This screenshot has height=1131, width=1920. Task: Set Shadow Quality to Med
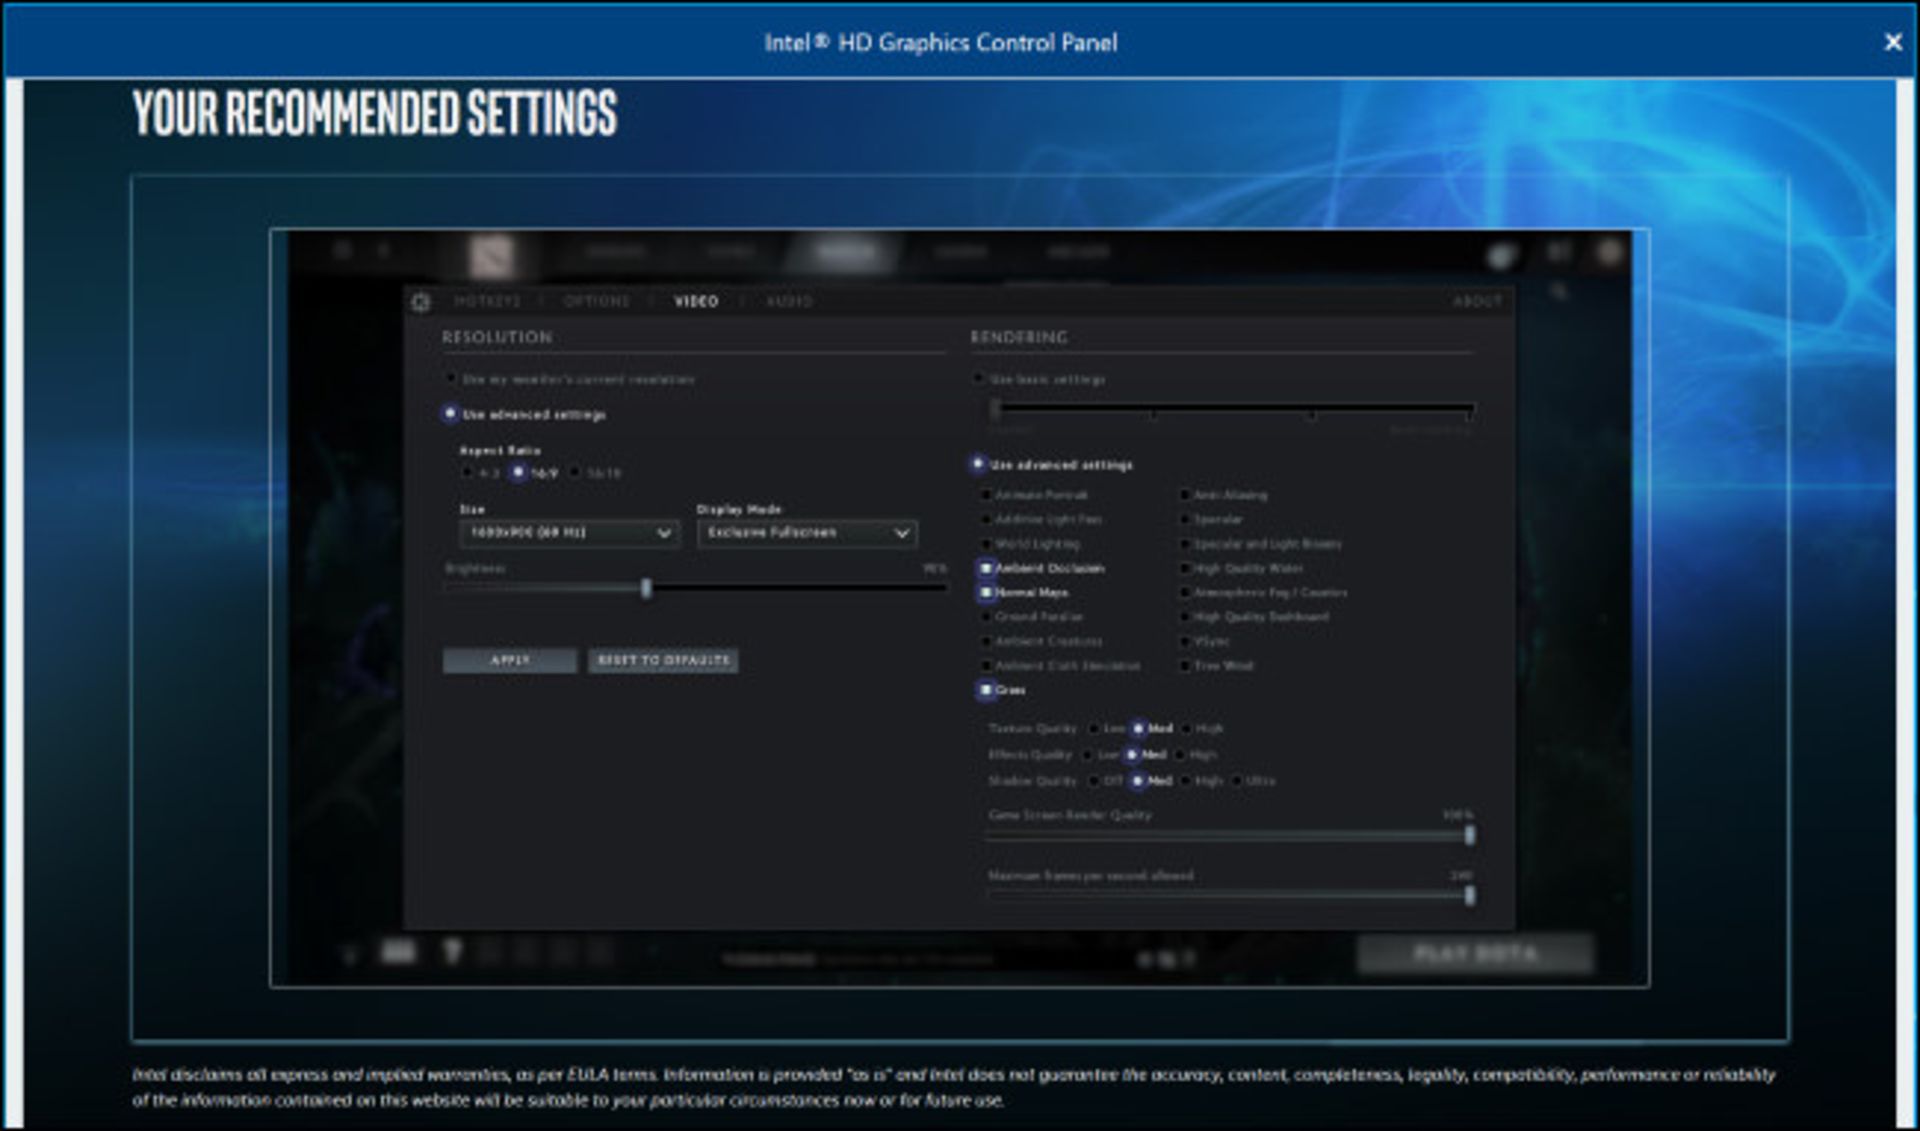1138,780
